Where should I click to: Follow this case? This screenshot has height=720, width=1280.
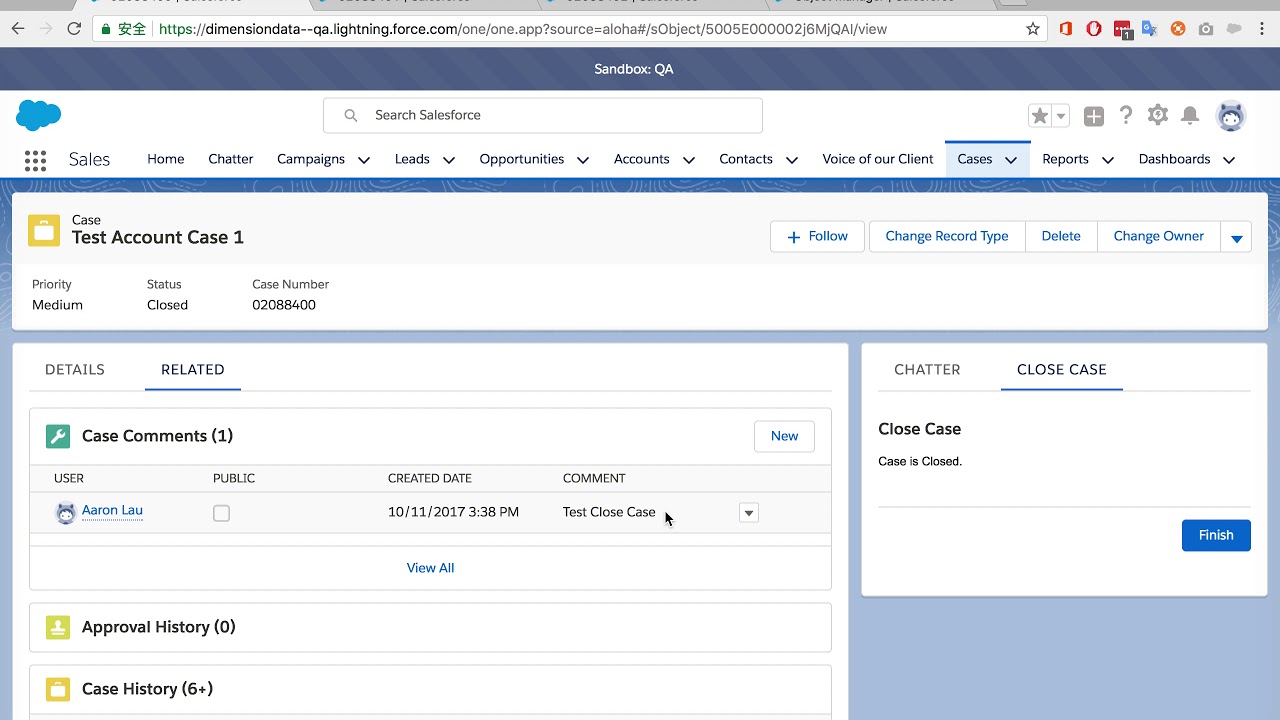tap(817, 237)
